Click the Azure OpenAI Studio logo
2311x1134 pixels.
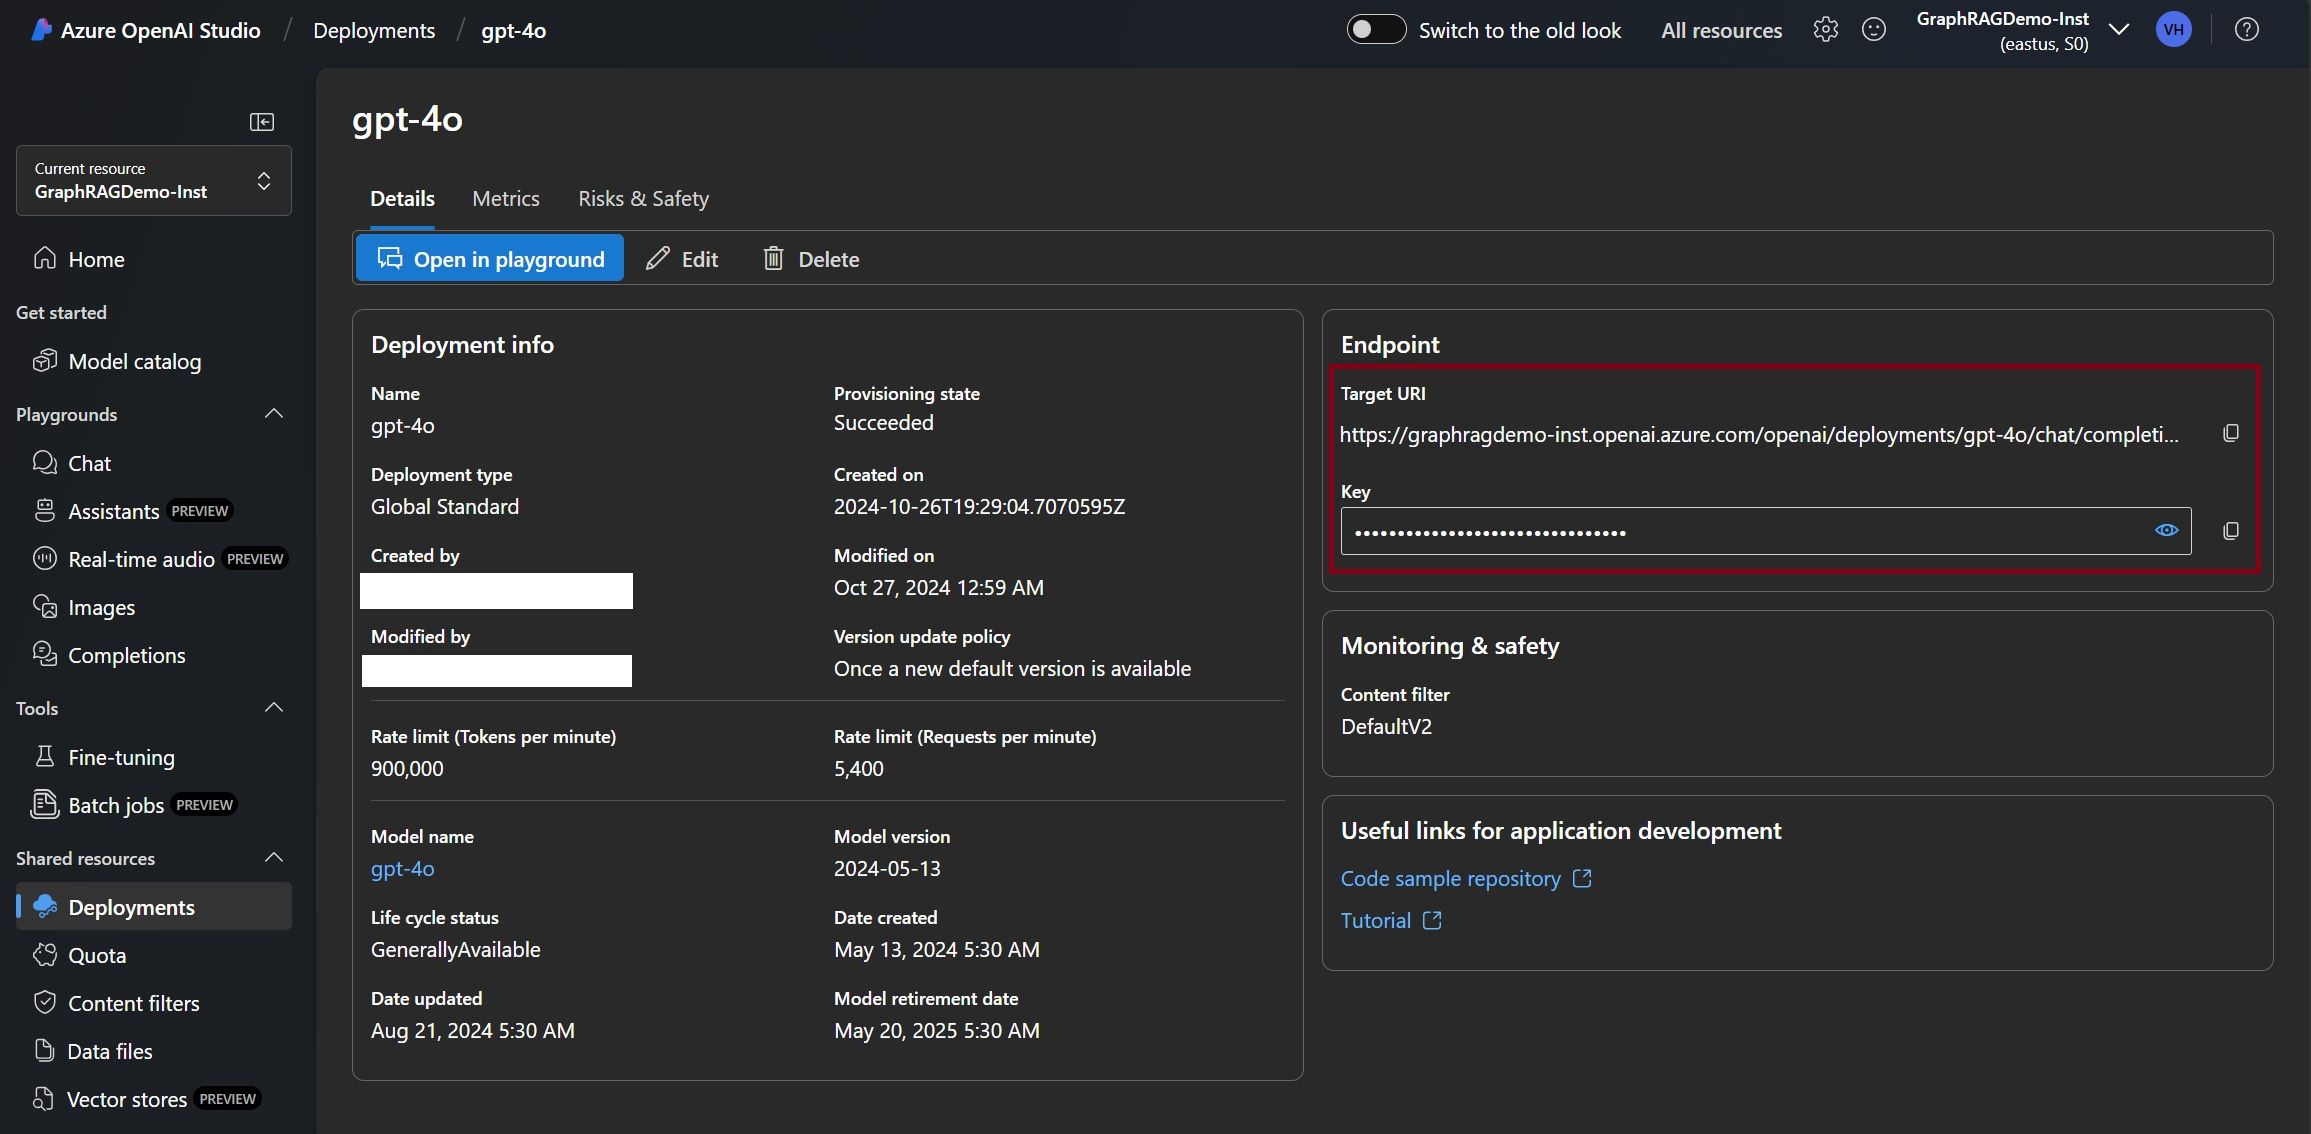(x=42, y=30)
